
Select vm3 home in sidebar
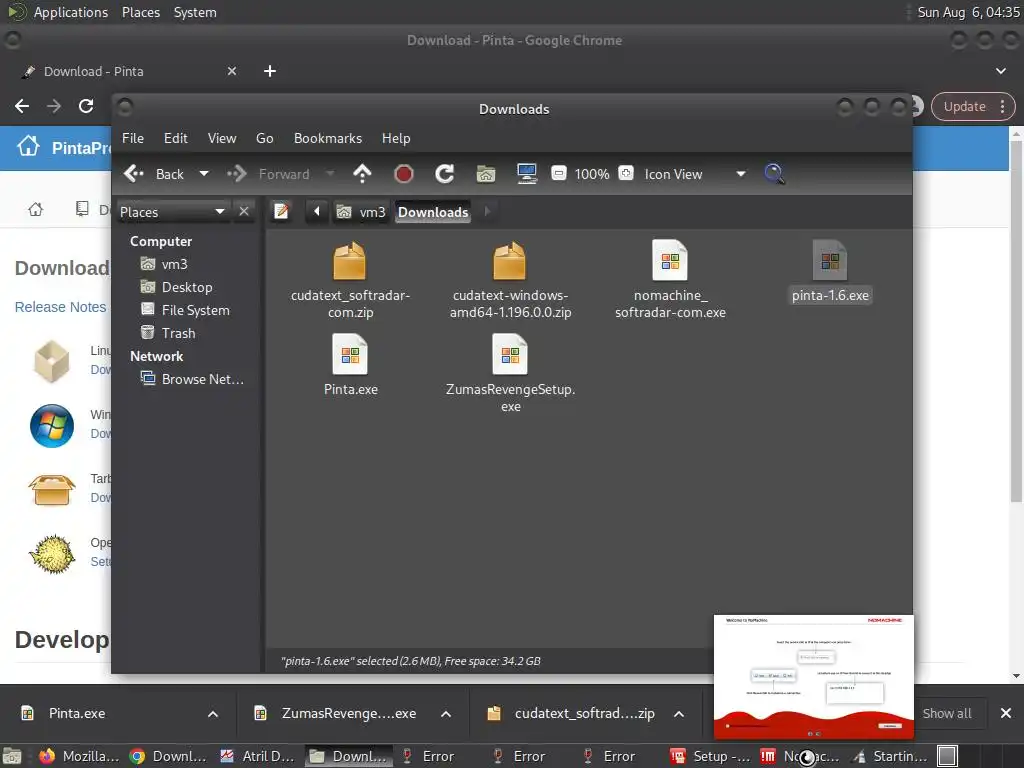coord(164,264)
